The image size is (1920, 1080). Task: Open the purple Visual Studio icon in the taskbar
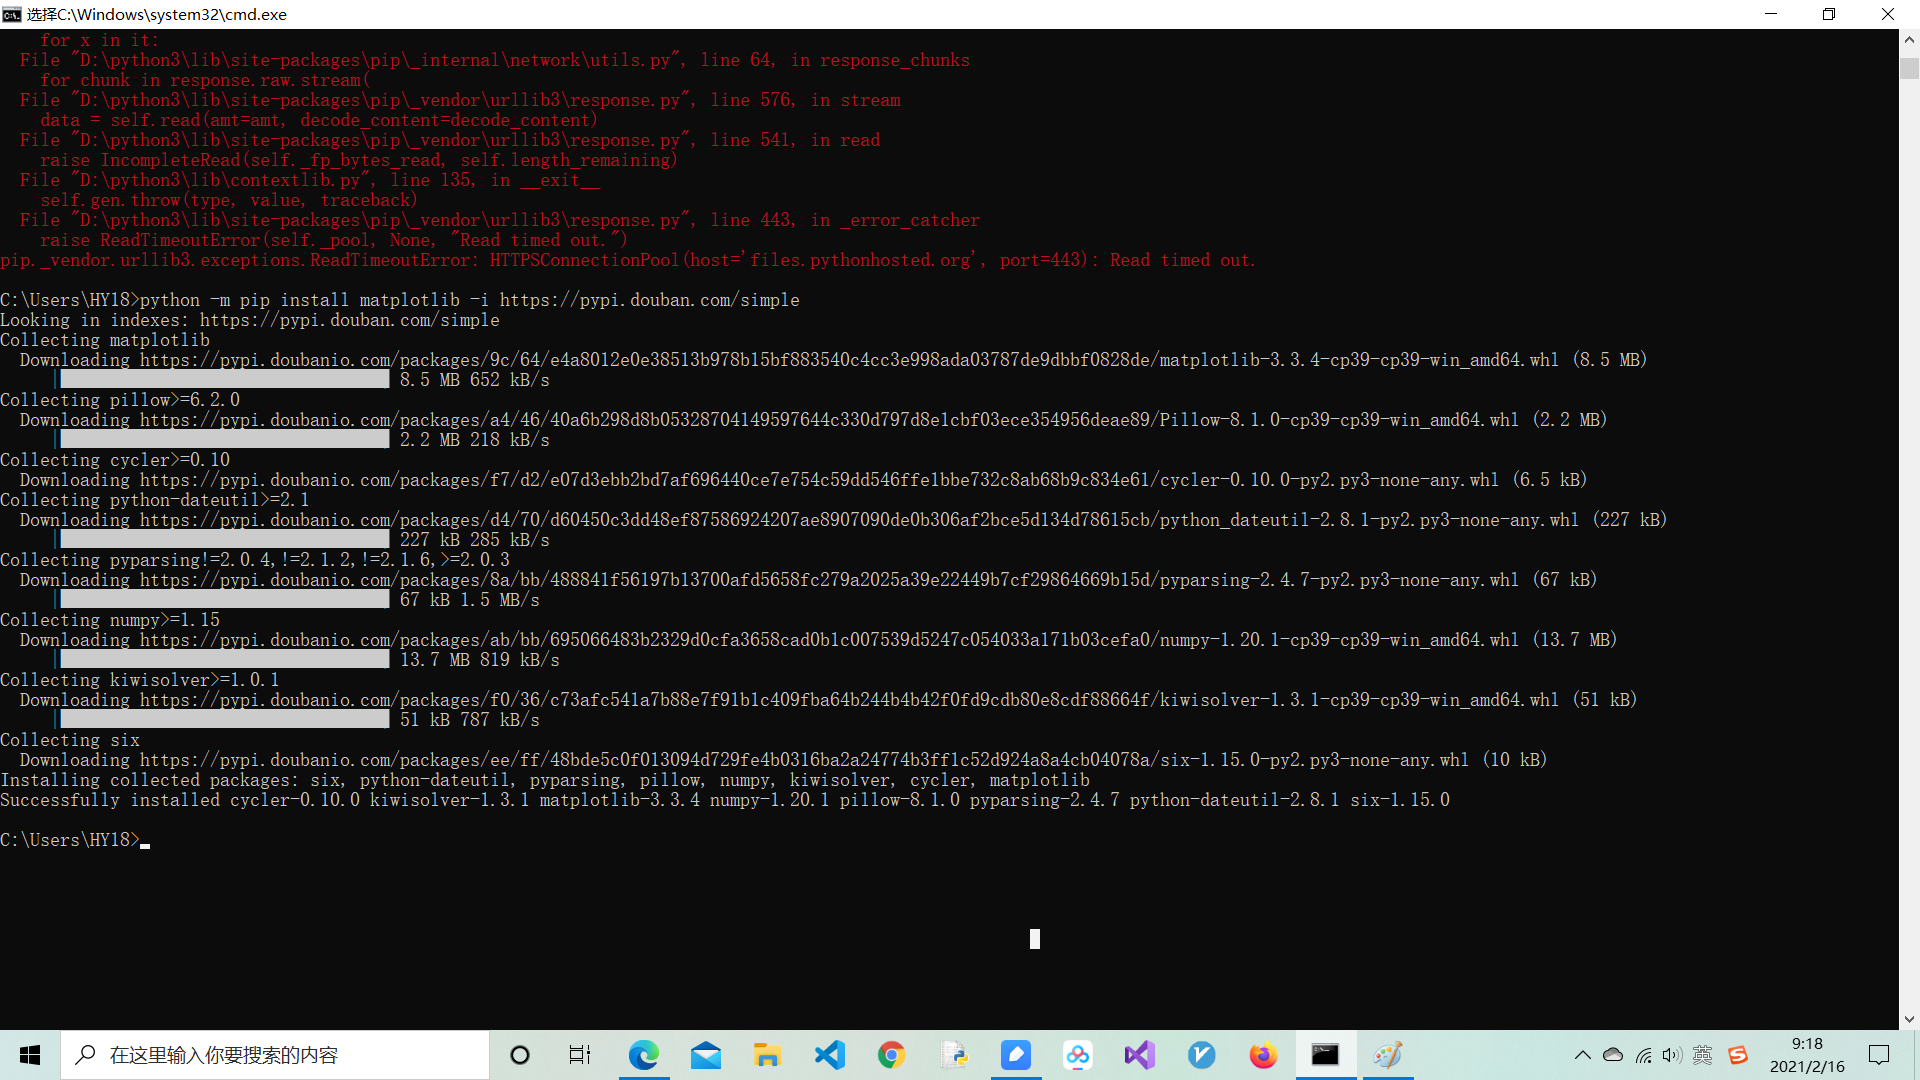[x=1139, y=1055]
